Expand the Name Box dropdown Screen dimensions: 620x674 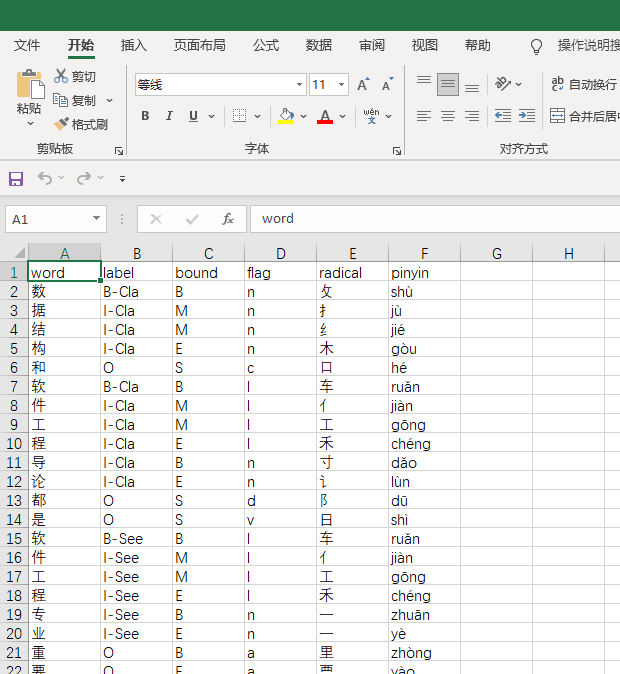(96, 218)
